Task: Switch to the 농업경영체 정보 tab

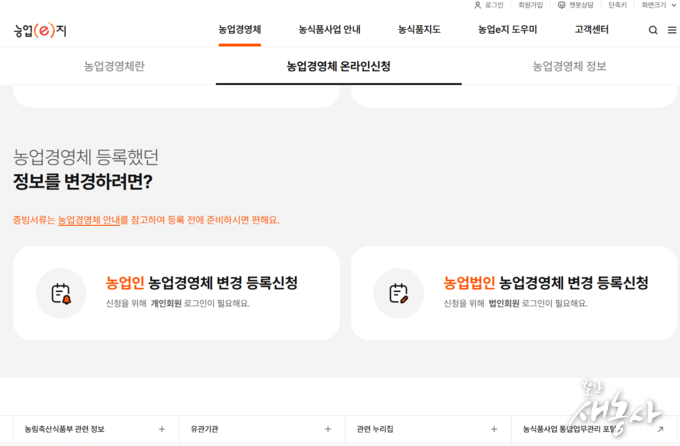Action: coord(569,66)
